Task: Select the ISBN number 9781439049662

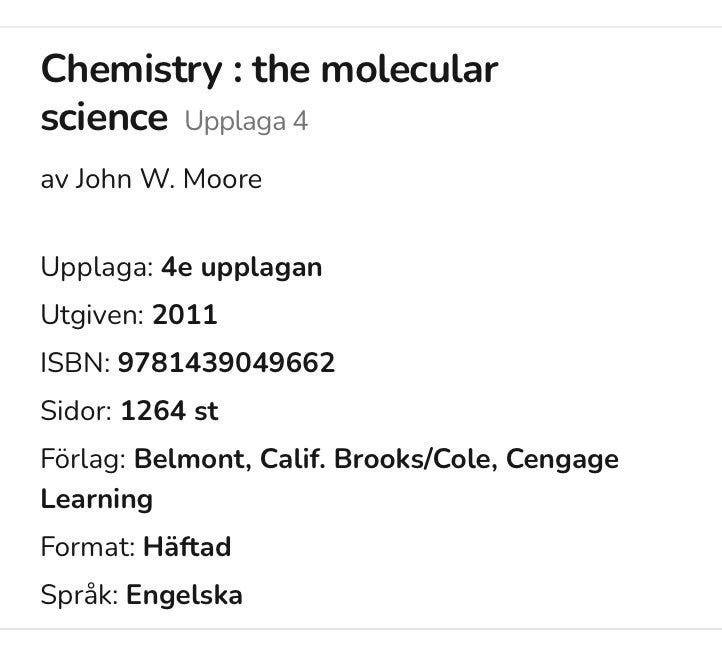Action: tap(226, 363)
